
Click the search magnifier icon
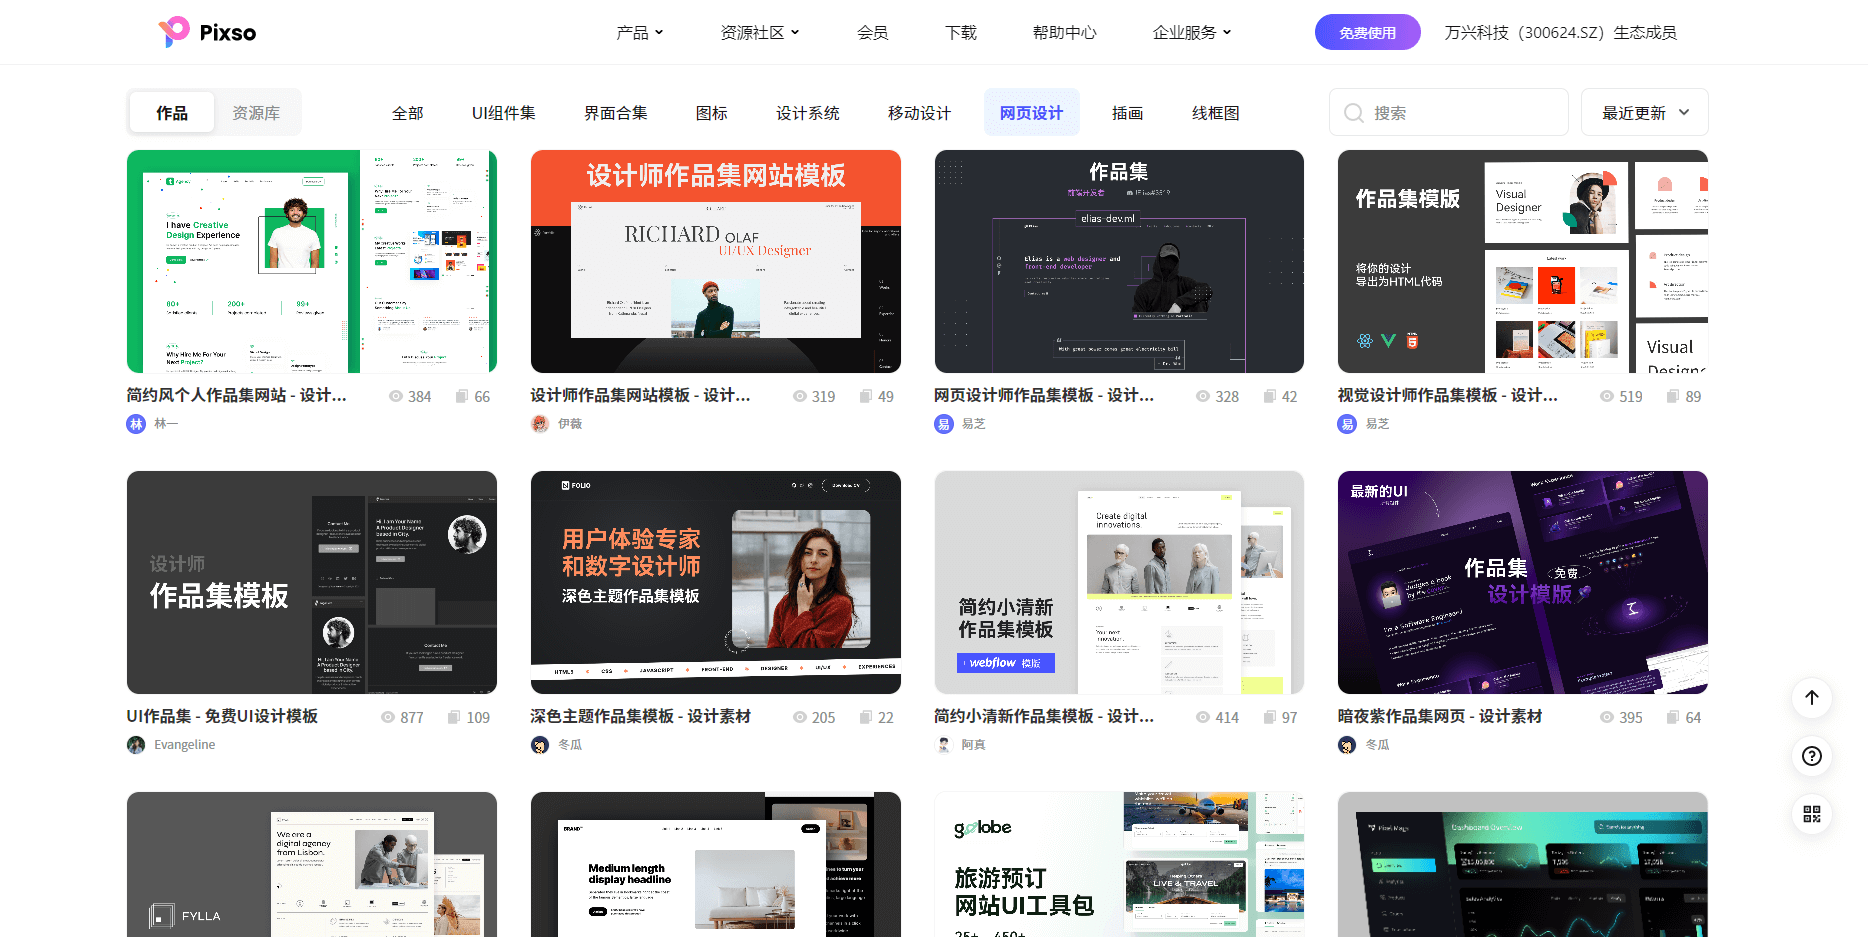tap(1354, 113)
